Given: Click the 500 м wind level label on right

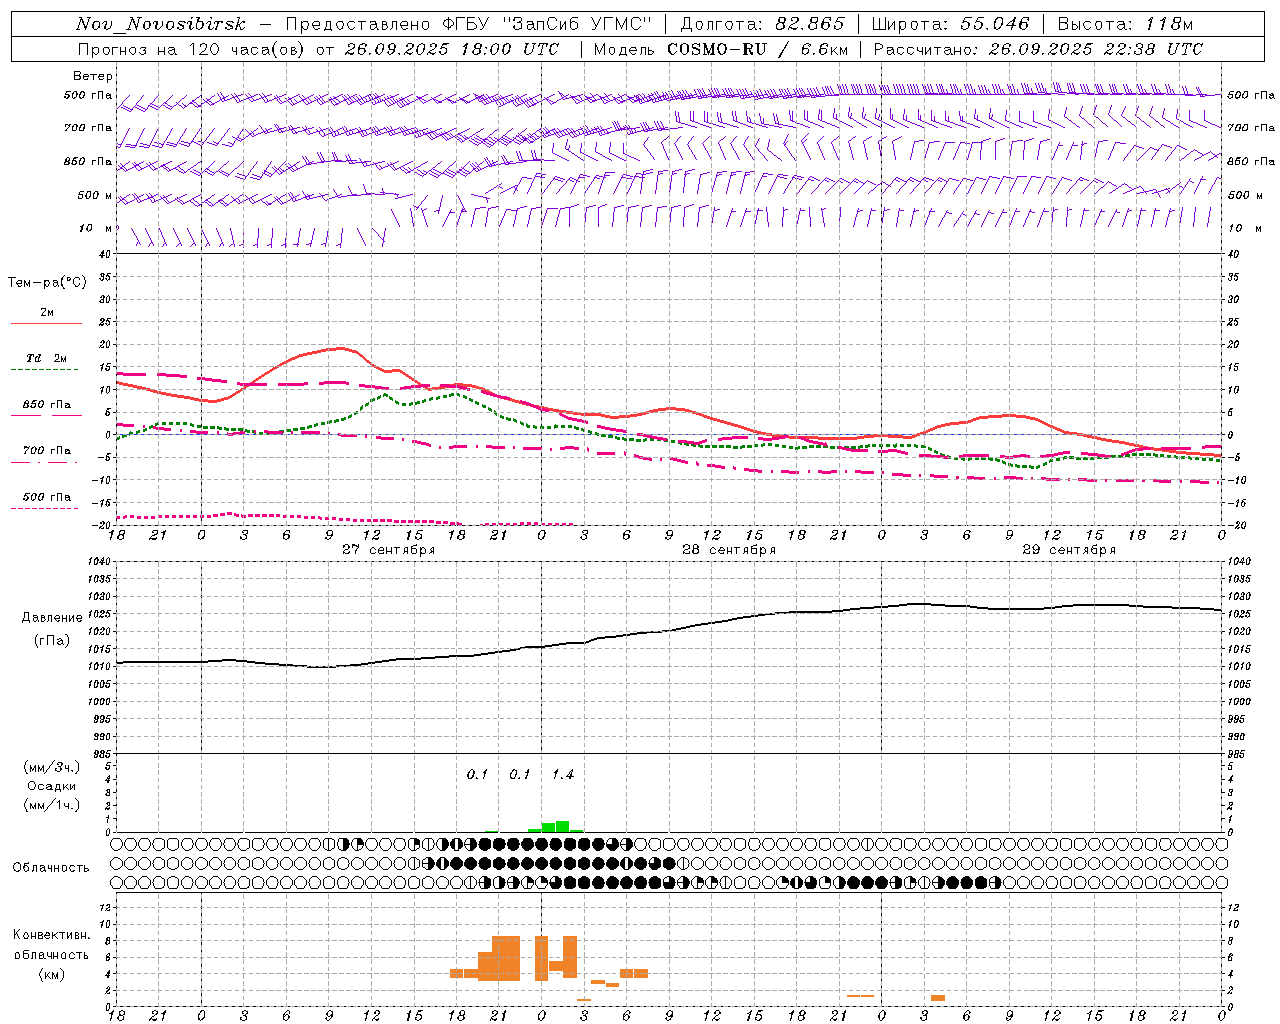Looking at the screenshot, I should tap(1245, 195).
